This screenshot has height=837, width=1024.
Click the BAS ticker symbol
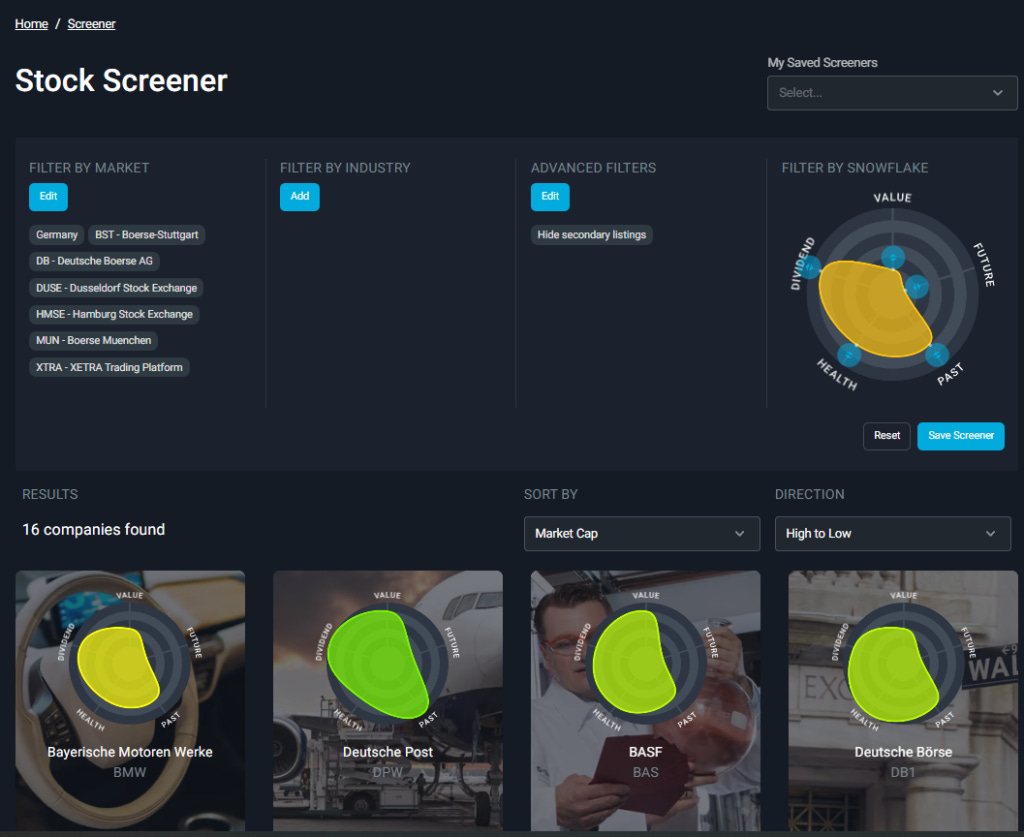tap(645, 773)
